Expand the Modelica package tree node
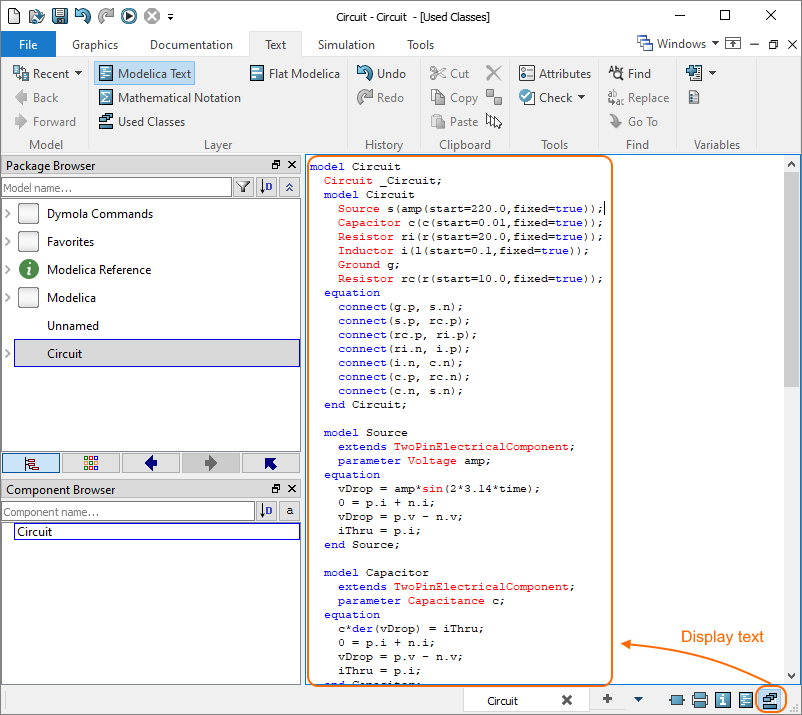This screenshot has height=715, width=802. (x=8, y=298)
